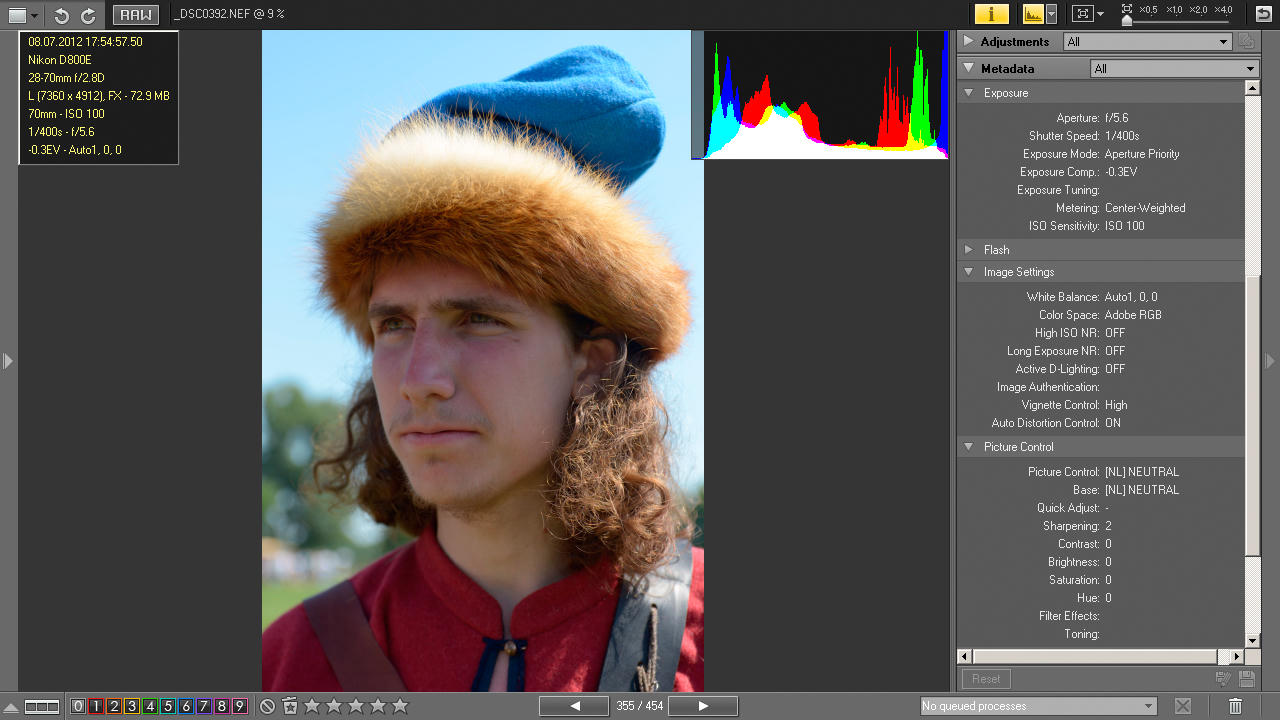Open the focus point display dropdown arrow

click(x=1100, y=14)
